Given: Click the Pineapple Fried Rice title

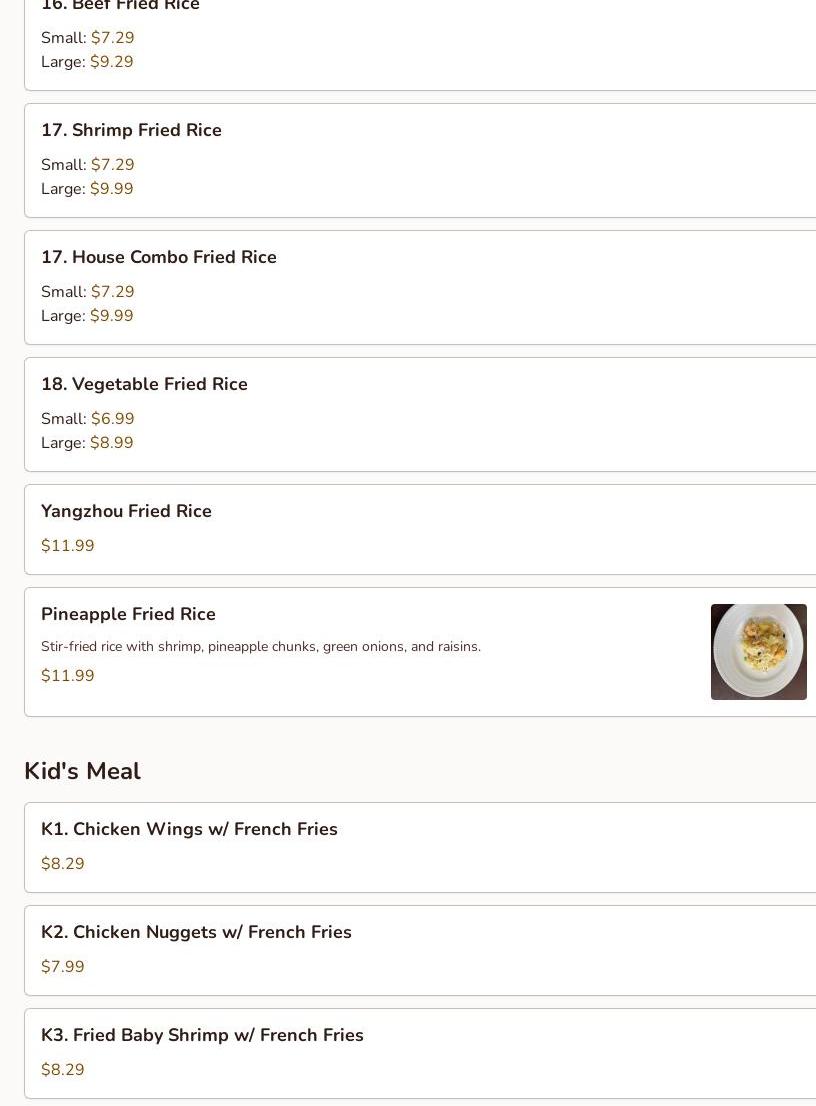Looking at the screenshot, I should [x=128, y=614].
